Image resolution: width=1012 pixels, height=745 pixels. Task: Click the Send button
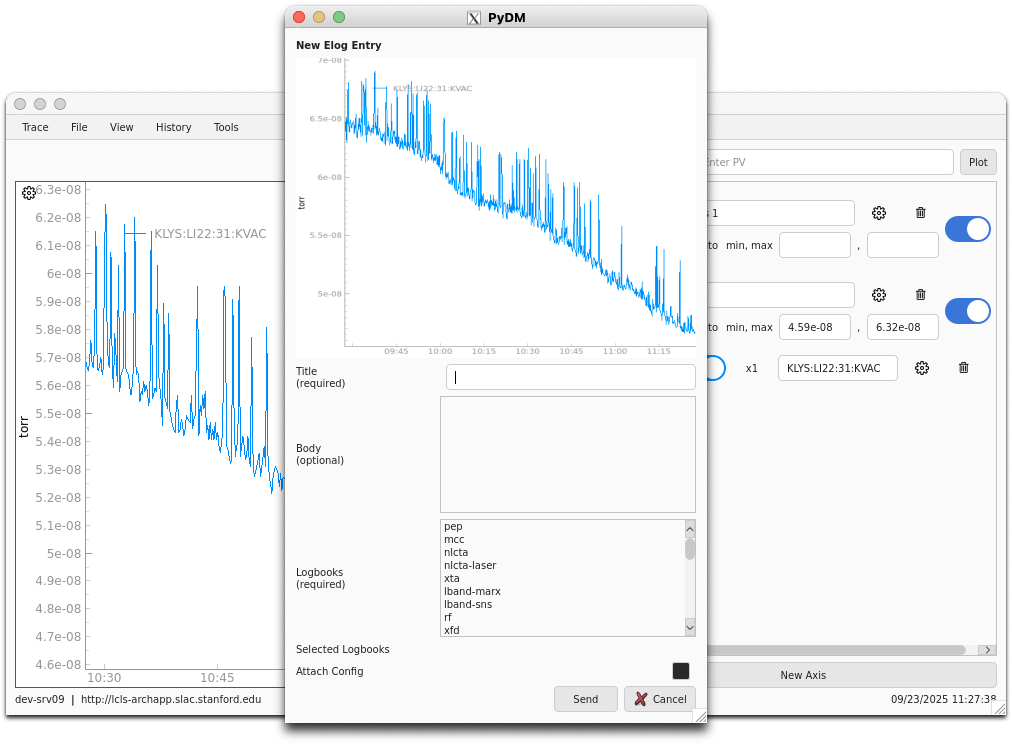(x=585, y=699)
